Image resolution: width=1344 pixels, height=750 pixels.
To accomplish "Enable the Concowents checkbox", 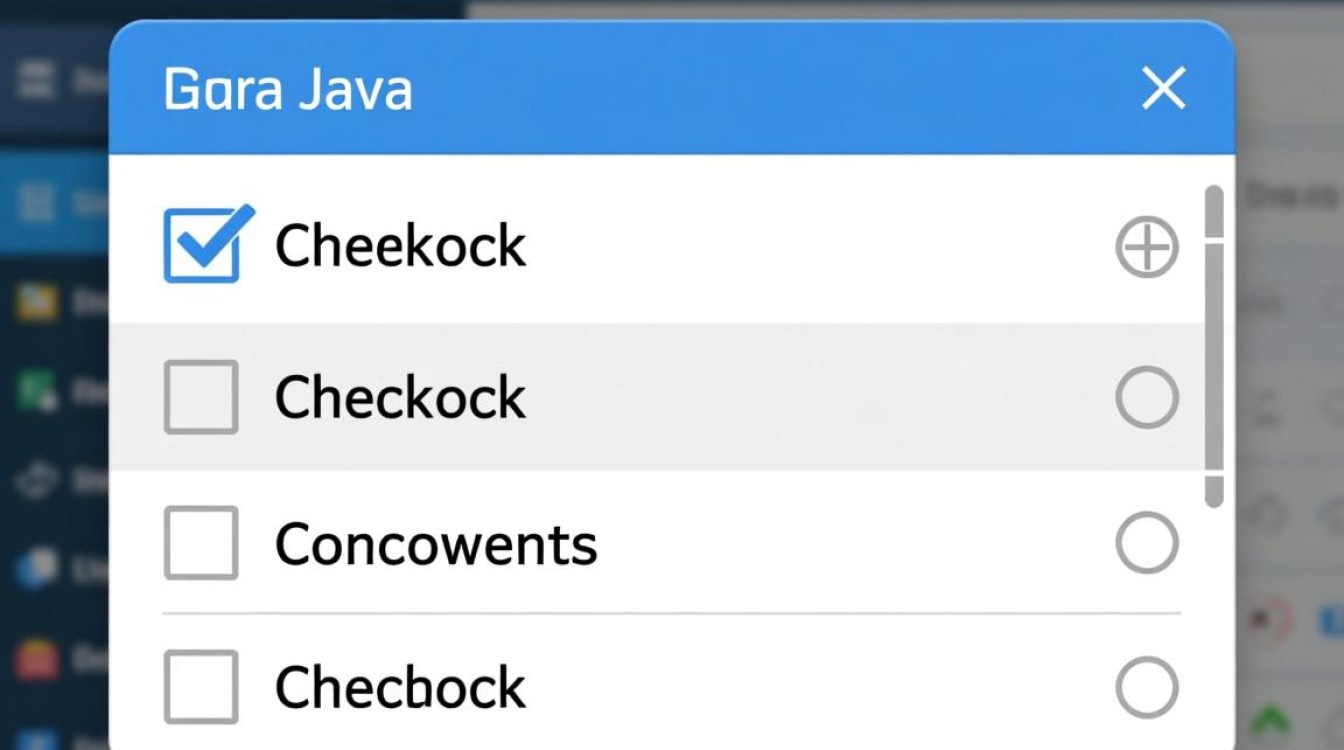I will 200,543.
